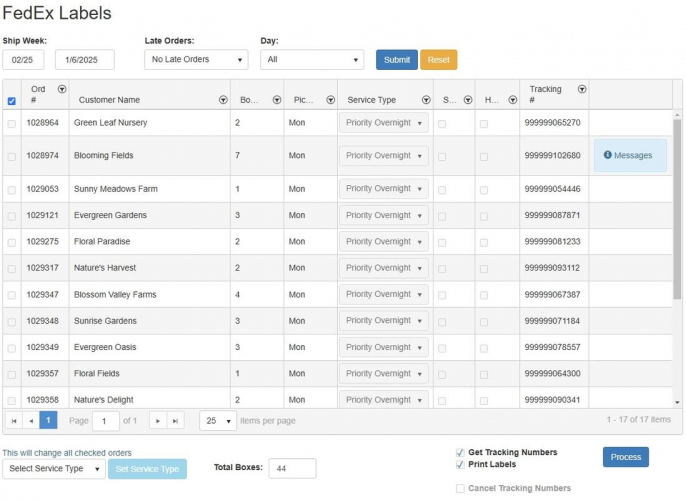Open the Service Type column filter icon

426,100
